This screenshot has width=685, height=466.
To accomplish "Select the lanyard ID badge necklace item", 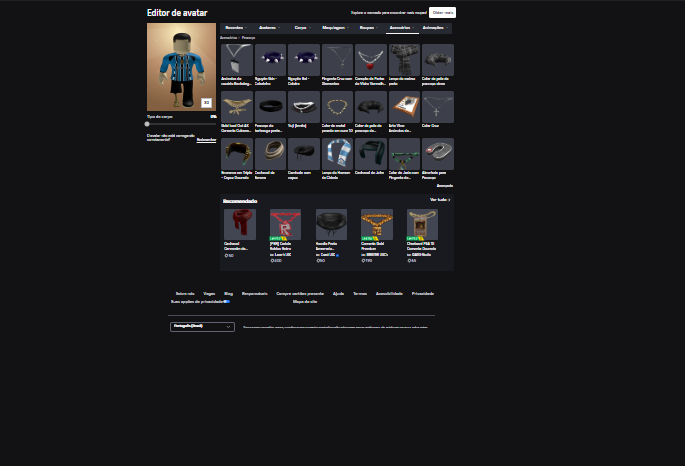I will [x=237, y=60].
